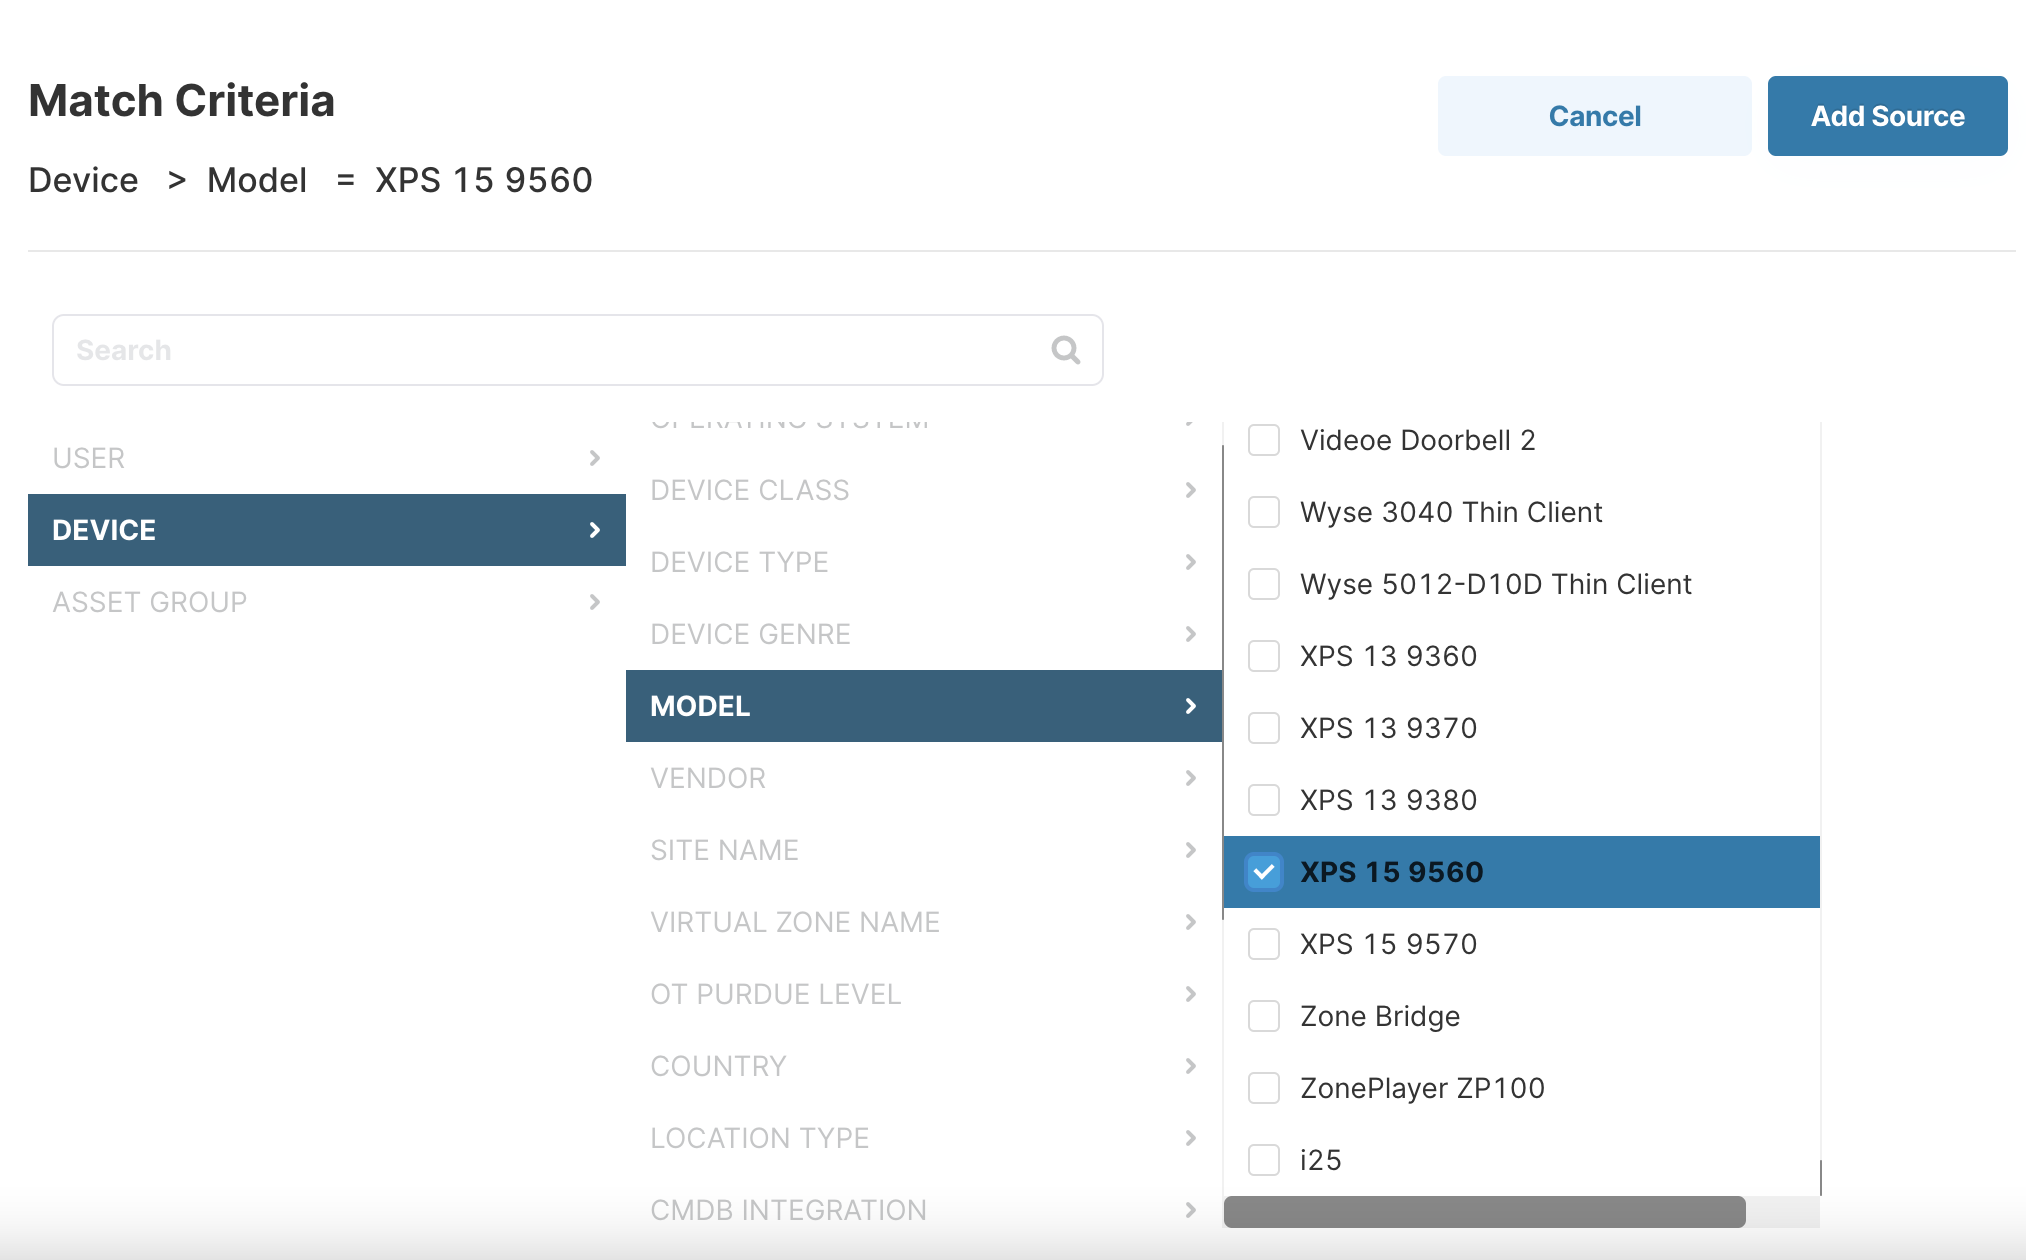Check the Wyse 5012-D10D Thin Client checkbox
Image resolution: width=2026 pixels, height=1260 pixels.
point(1264,584)
